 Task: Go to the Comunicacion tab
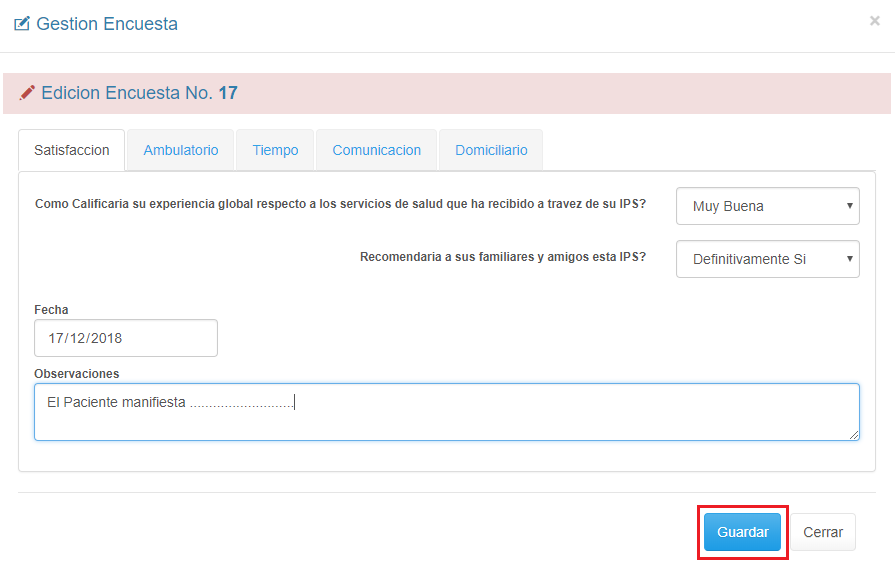pos(377,150)
